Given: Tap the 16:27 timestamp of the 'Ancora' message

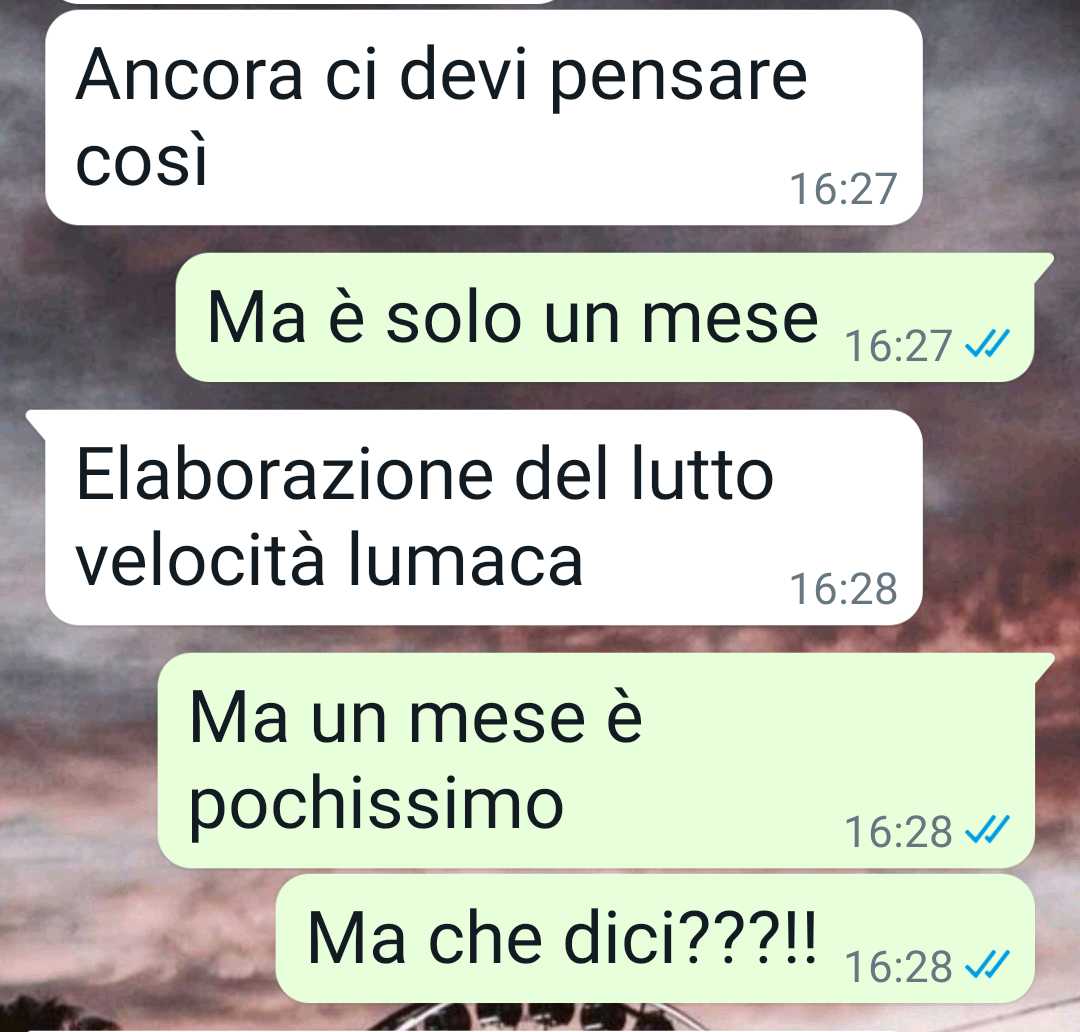Looking at the screenshot, I should 844,189.
